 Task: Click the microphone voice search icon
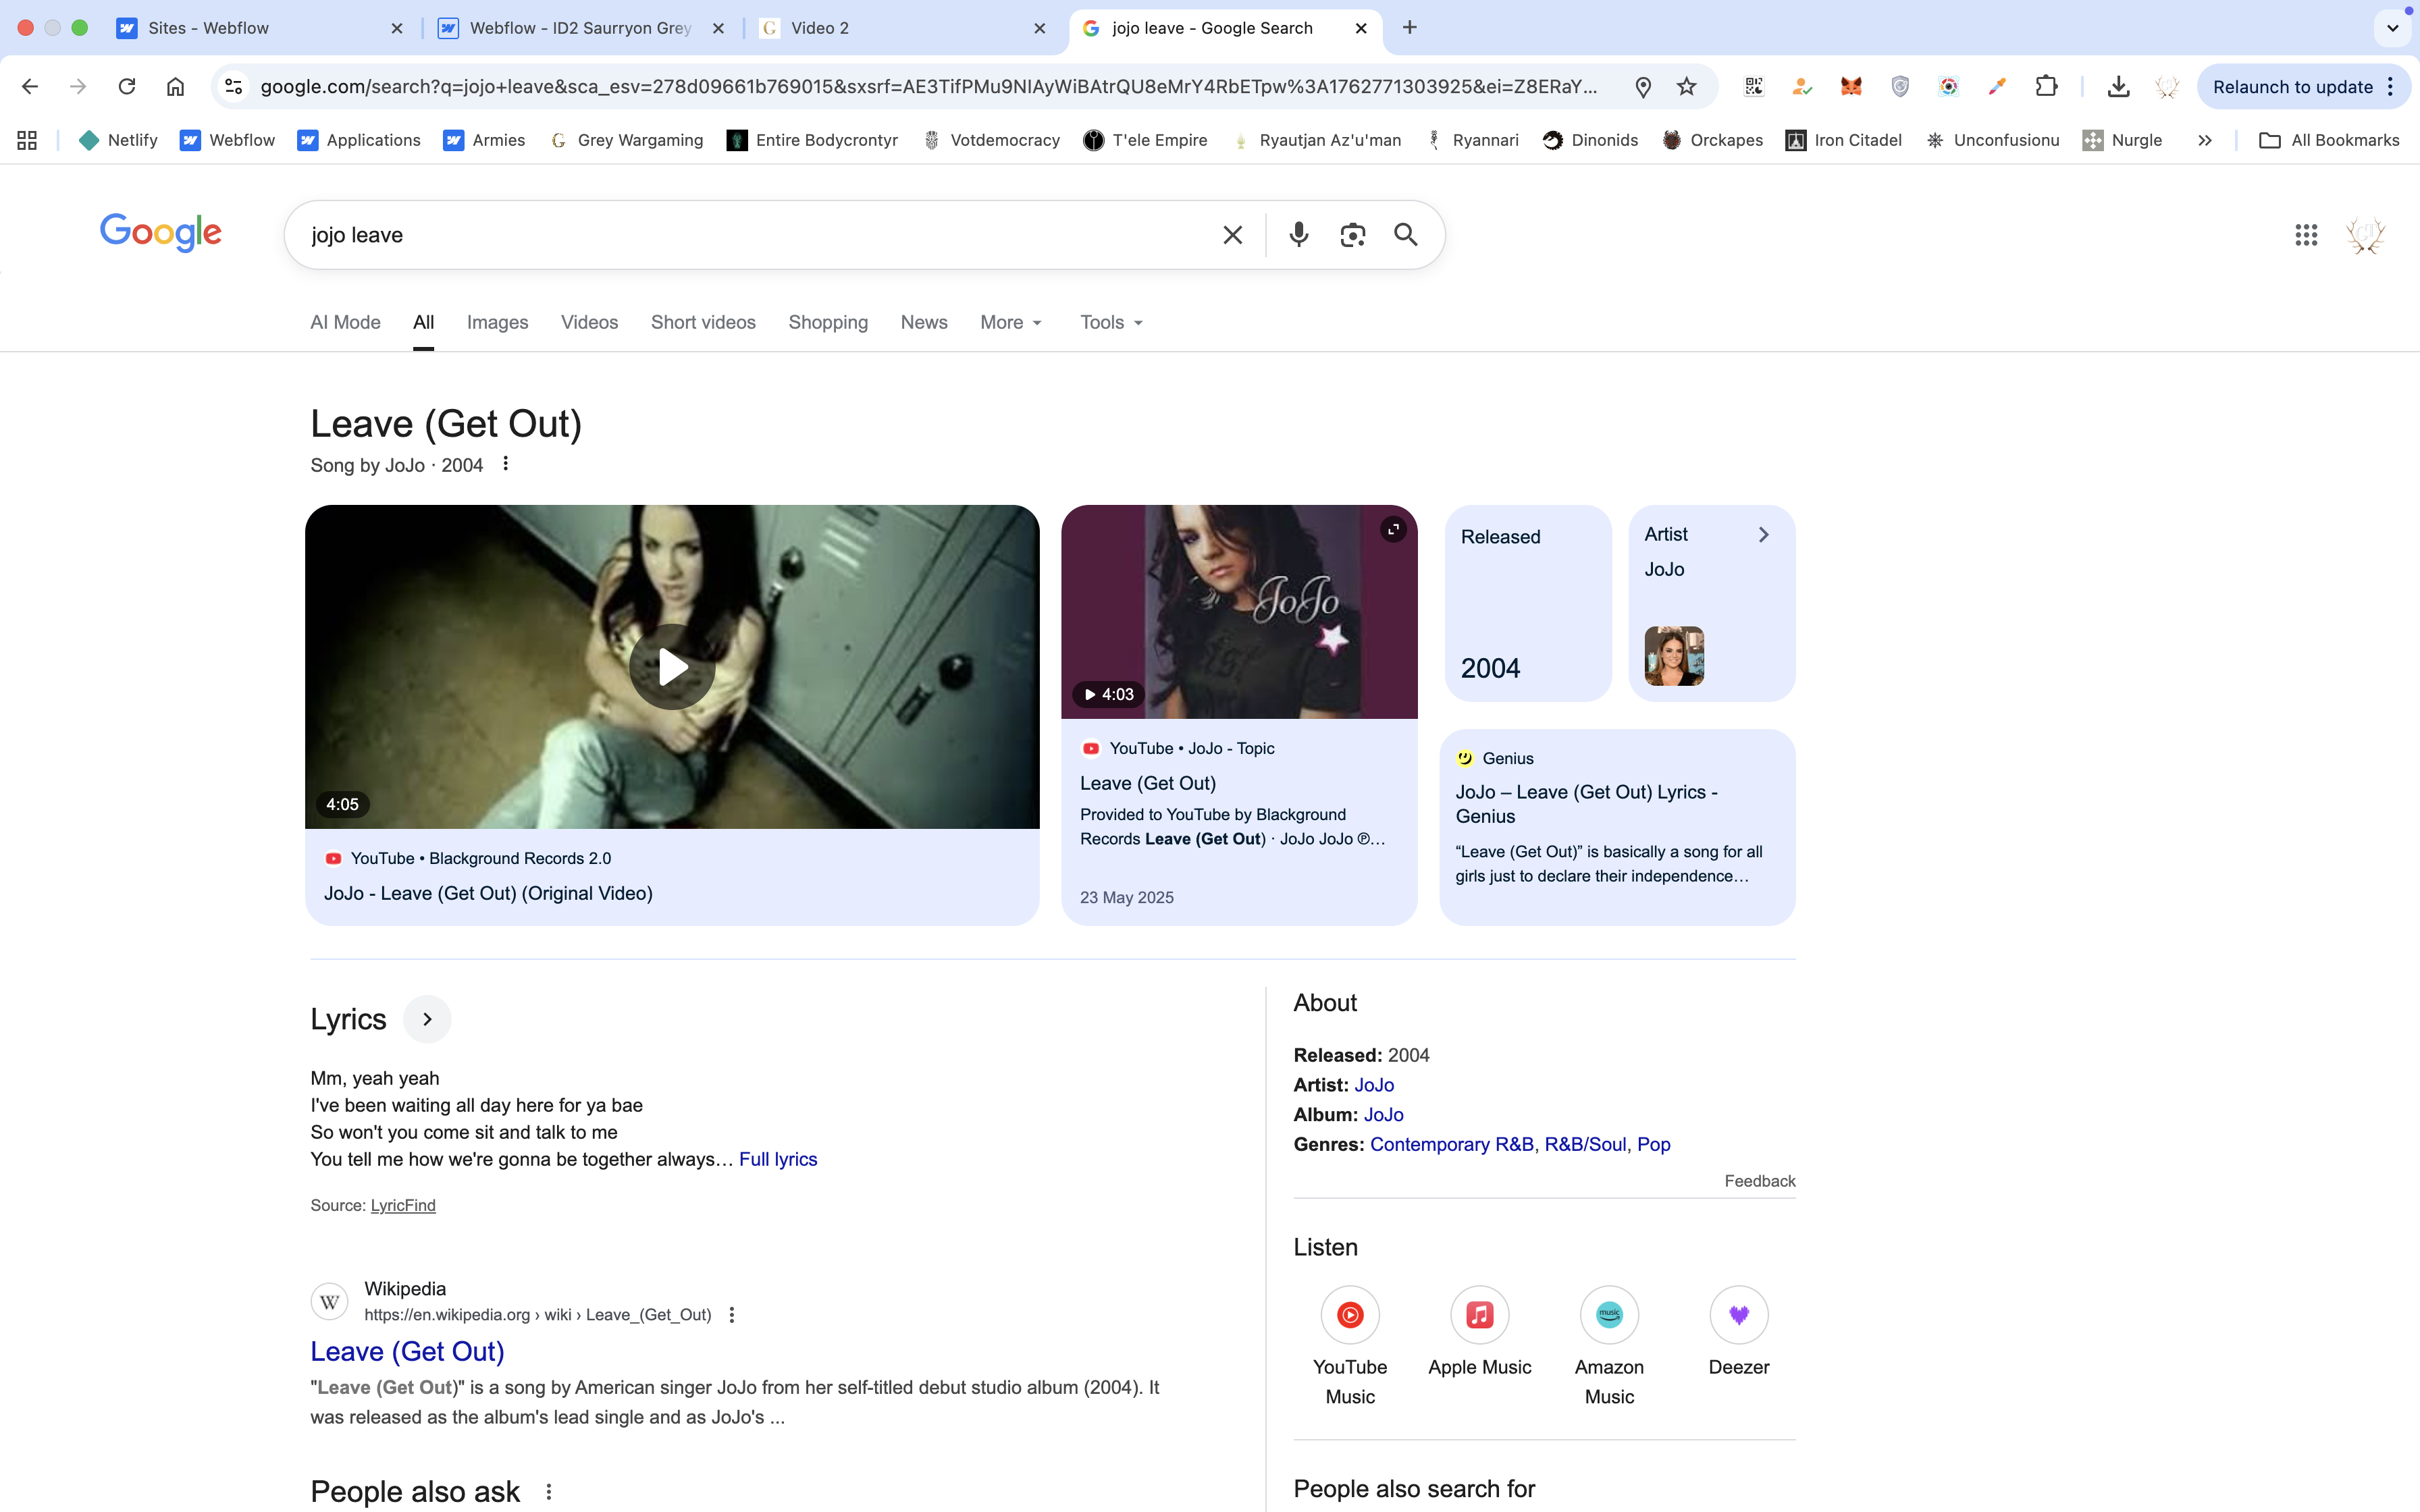[1298, 235]
